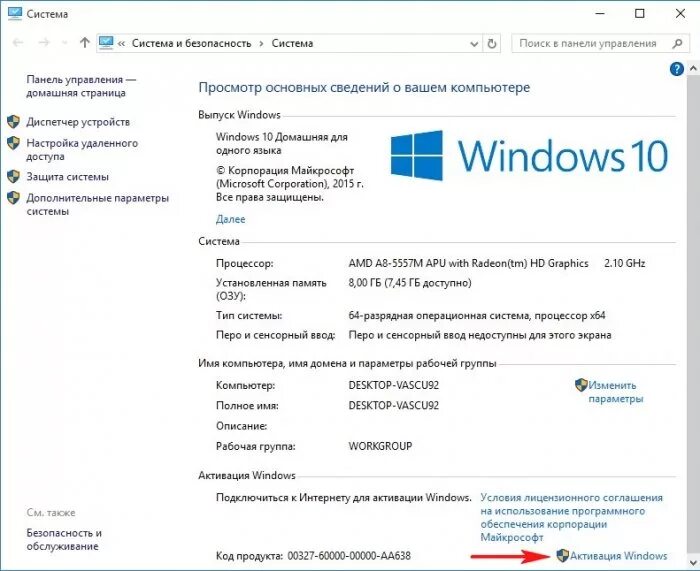Open the Microsoft license terms link
Viewport: 700px width, 571px height.
571,517
